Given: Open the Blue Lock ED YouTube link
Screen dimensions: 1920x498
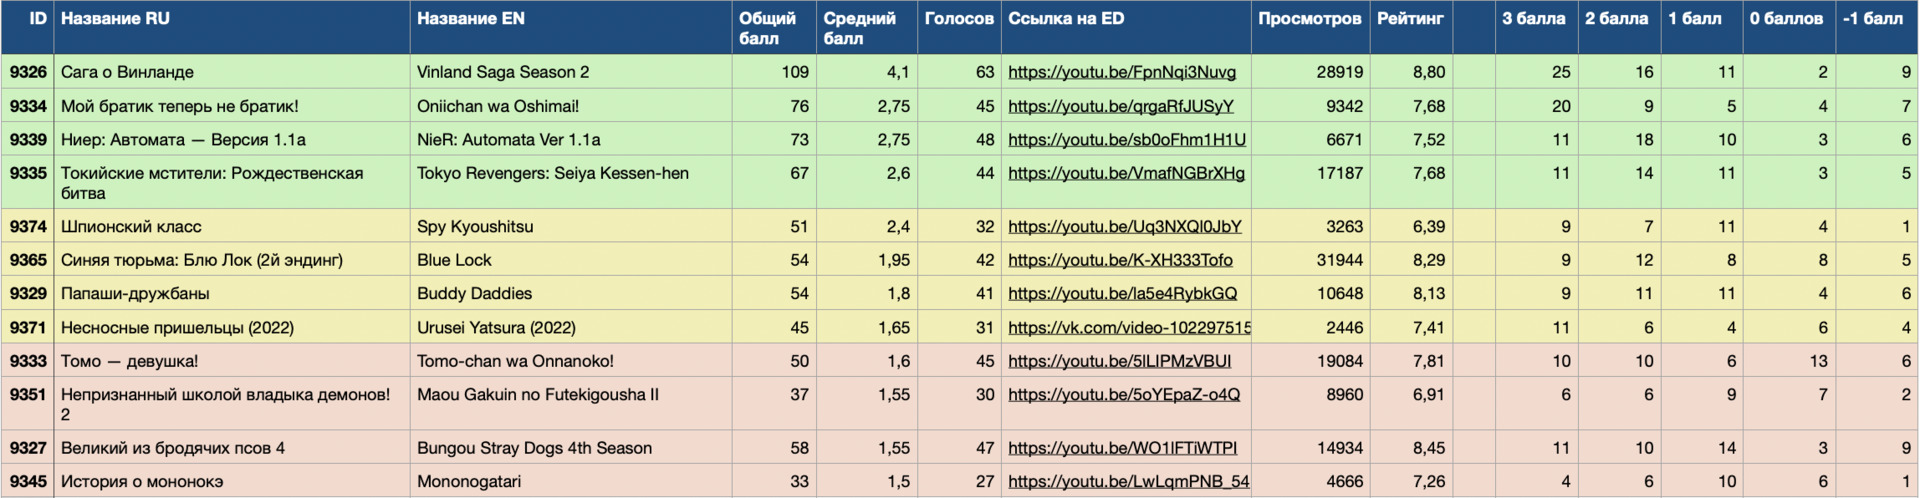Looking at the screenshot, I should point(1120,260).
